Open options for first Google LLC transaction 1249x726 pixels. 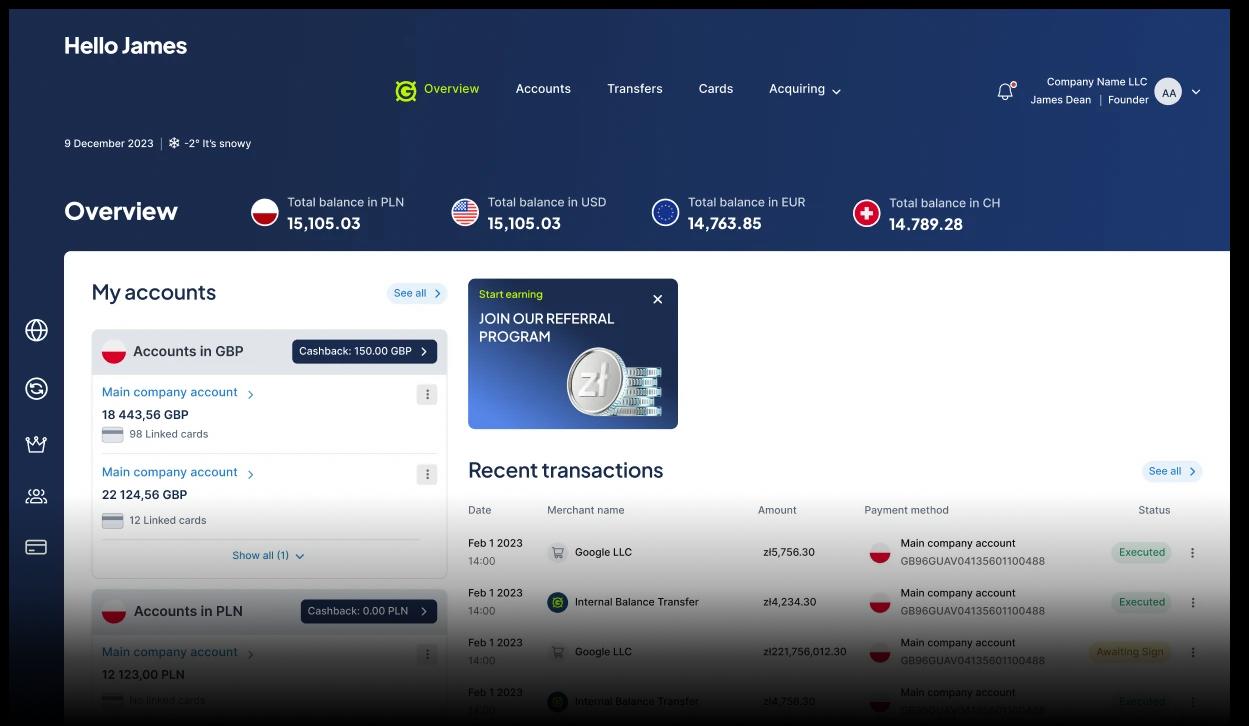(x=1192, y=553)
